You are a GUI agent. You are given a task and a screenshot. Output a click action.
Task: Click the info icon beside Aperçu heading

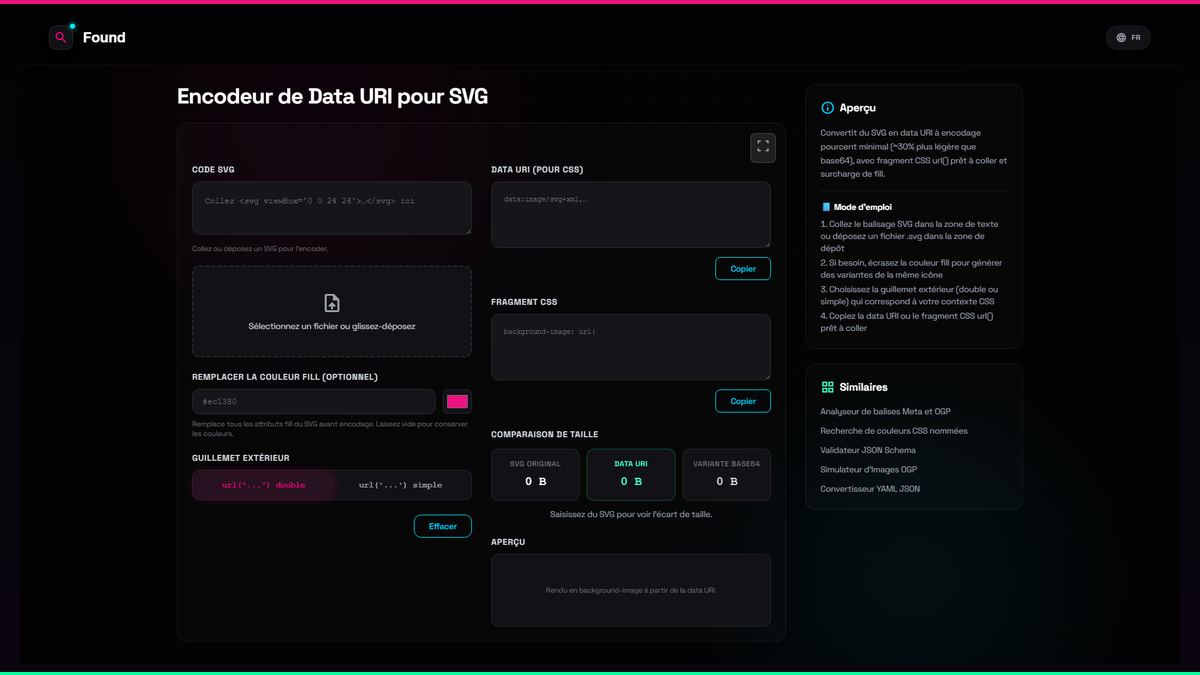[x=827, y=108]
